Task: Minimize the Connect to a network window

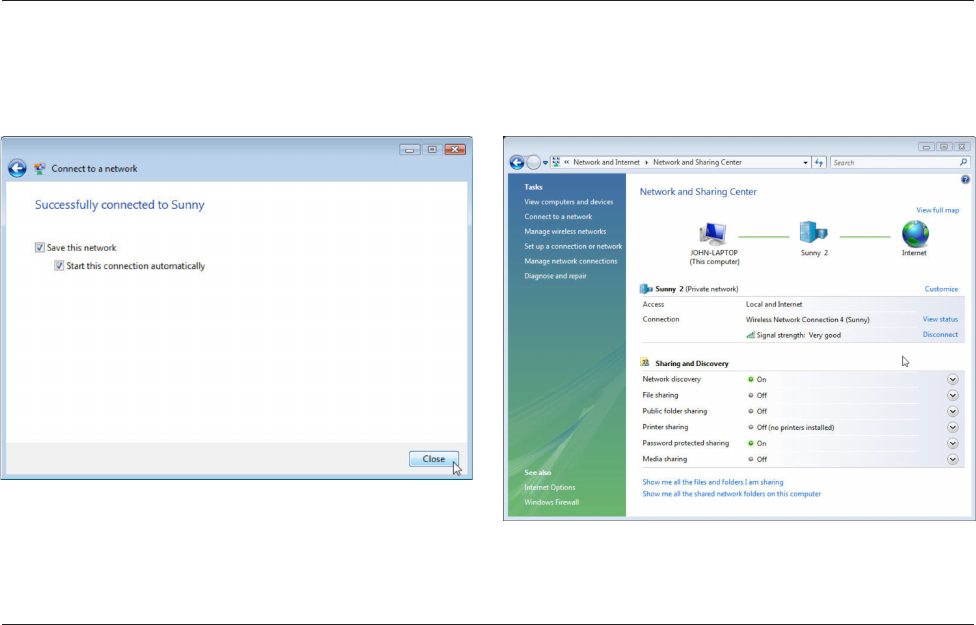Action: pyautogui.click(x=410, y=149)
